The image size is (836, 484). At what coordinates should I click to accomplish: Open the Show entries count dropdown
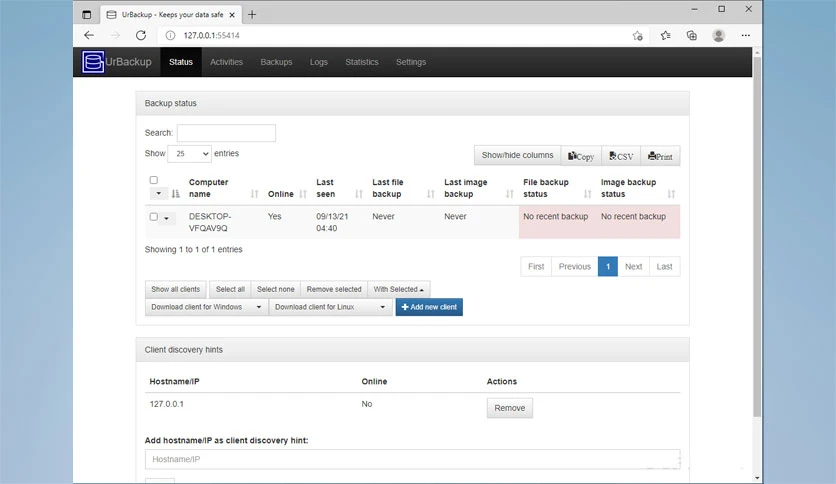(189, 154)
